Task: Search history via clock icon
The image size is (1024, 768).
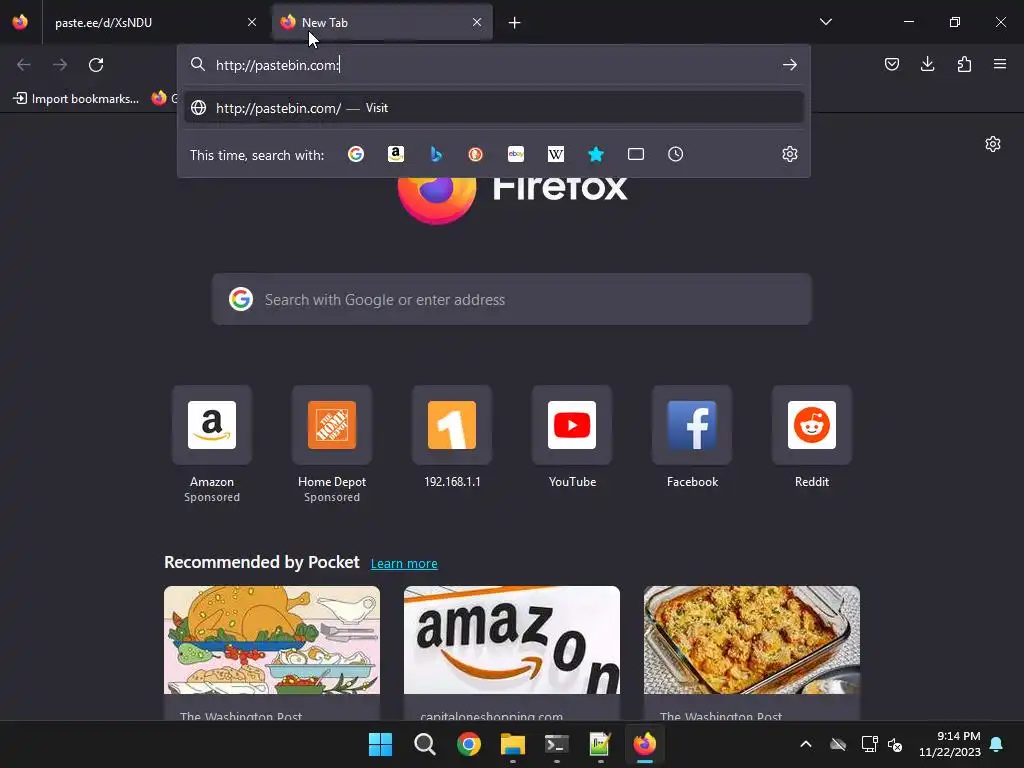Action: click(675, 154)
